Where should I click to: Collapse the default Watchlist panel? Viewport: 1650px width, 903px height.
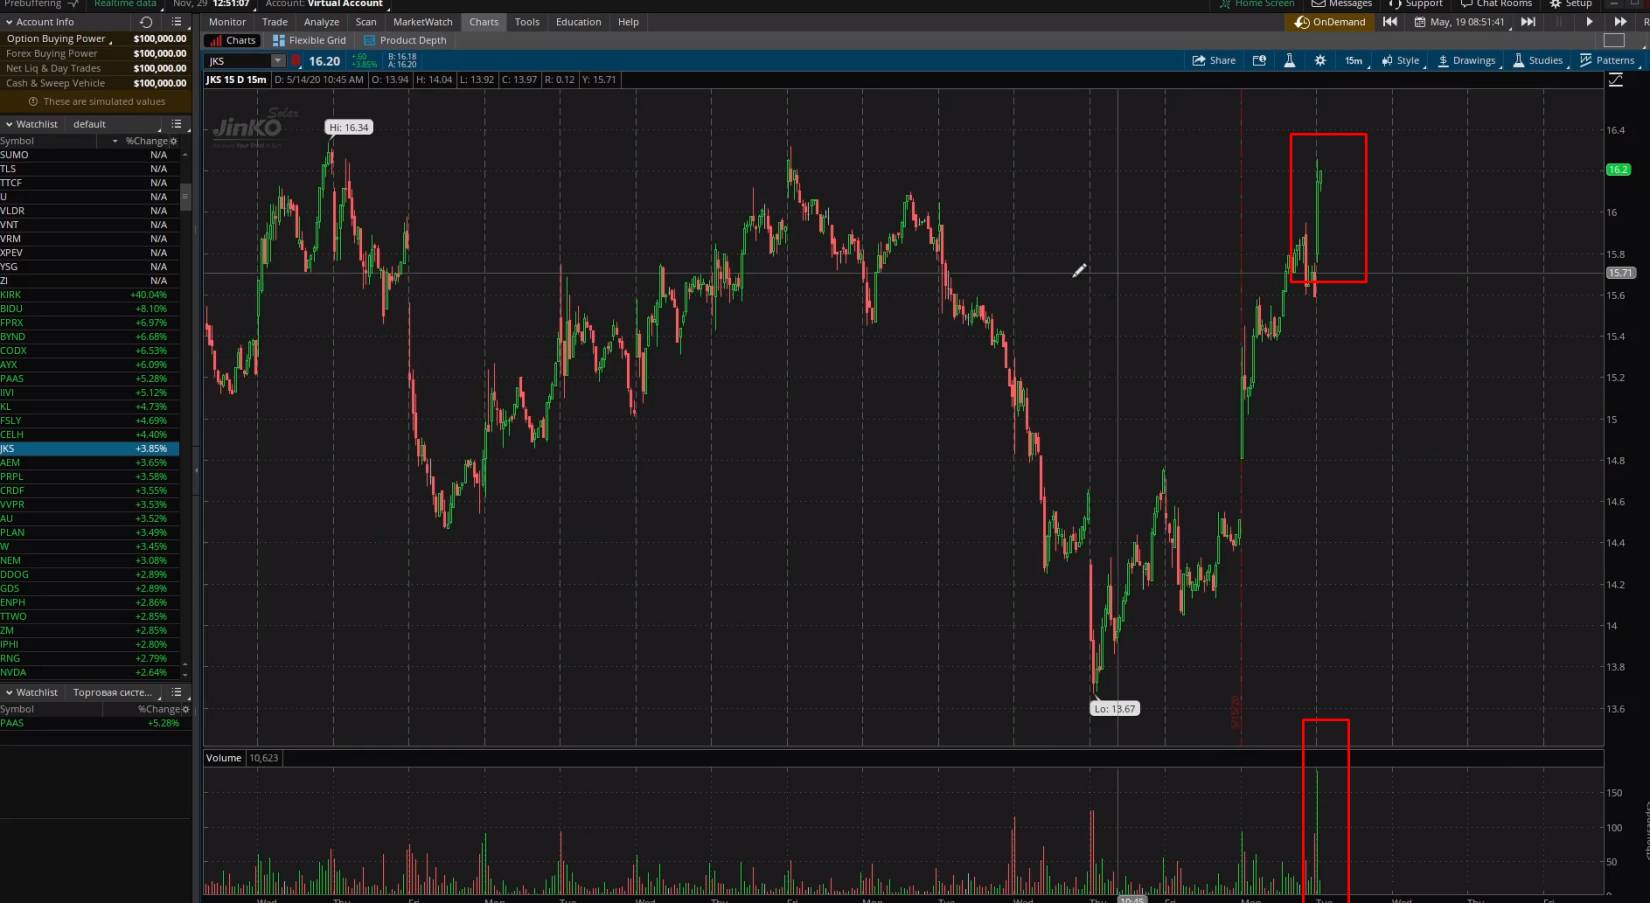point(9,124)
